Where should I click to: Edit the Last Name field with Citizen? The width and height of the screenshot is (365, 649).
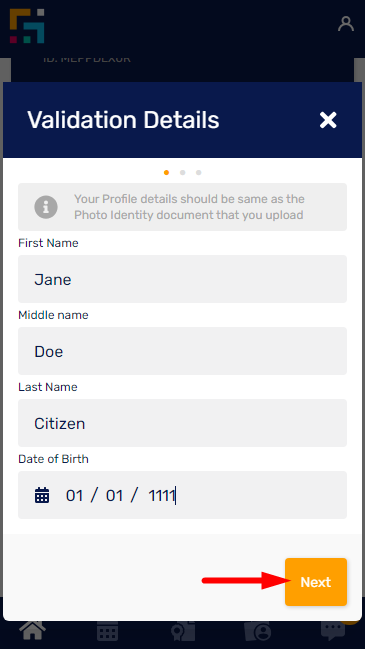tap(182, 423)
